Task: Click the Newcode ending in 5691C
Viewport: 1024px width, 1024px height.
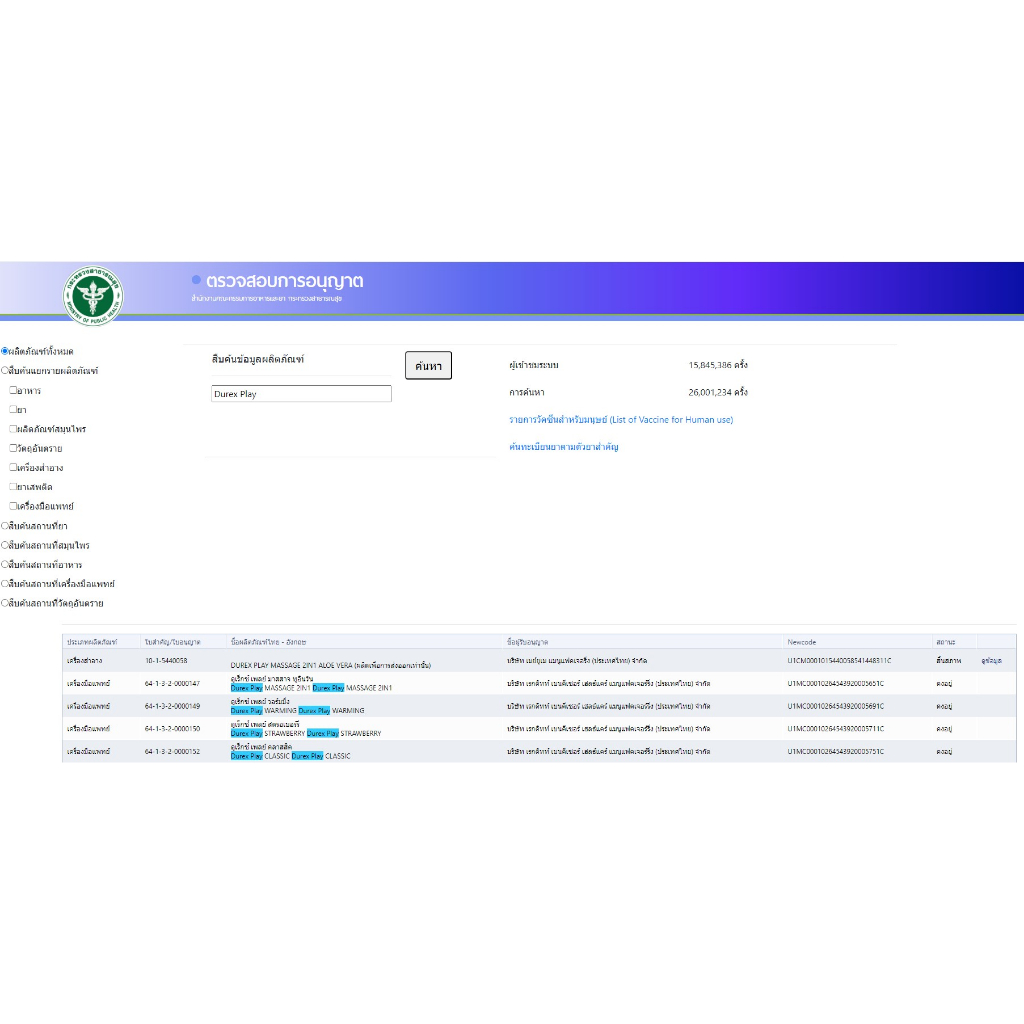Action: coord(835,706)
